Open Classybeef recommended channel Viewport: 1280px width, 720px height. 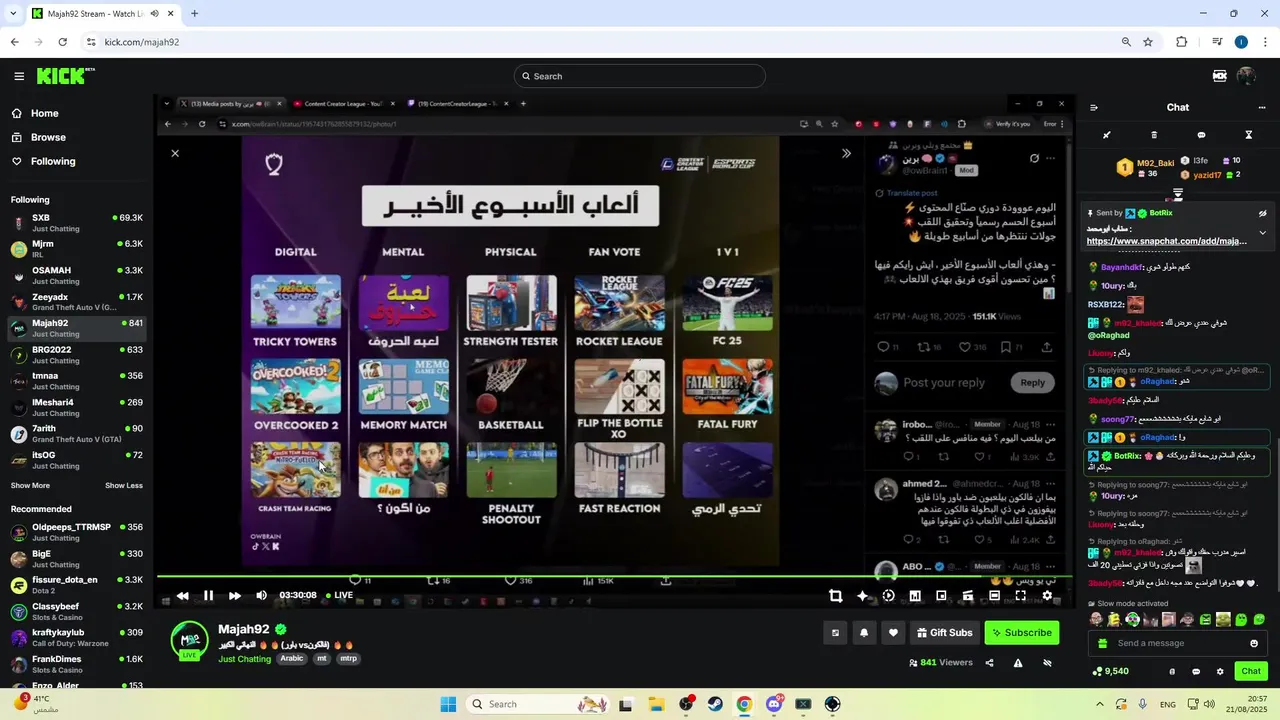pyautogui.click(x=77, y=611)
